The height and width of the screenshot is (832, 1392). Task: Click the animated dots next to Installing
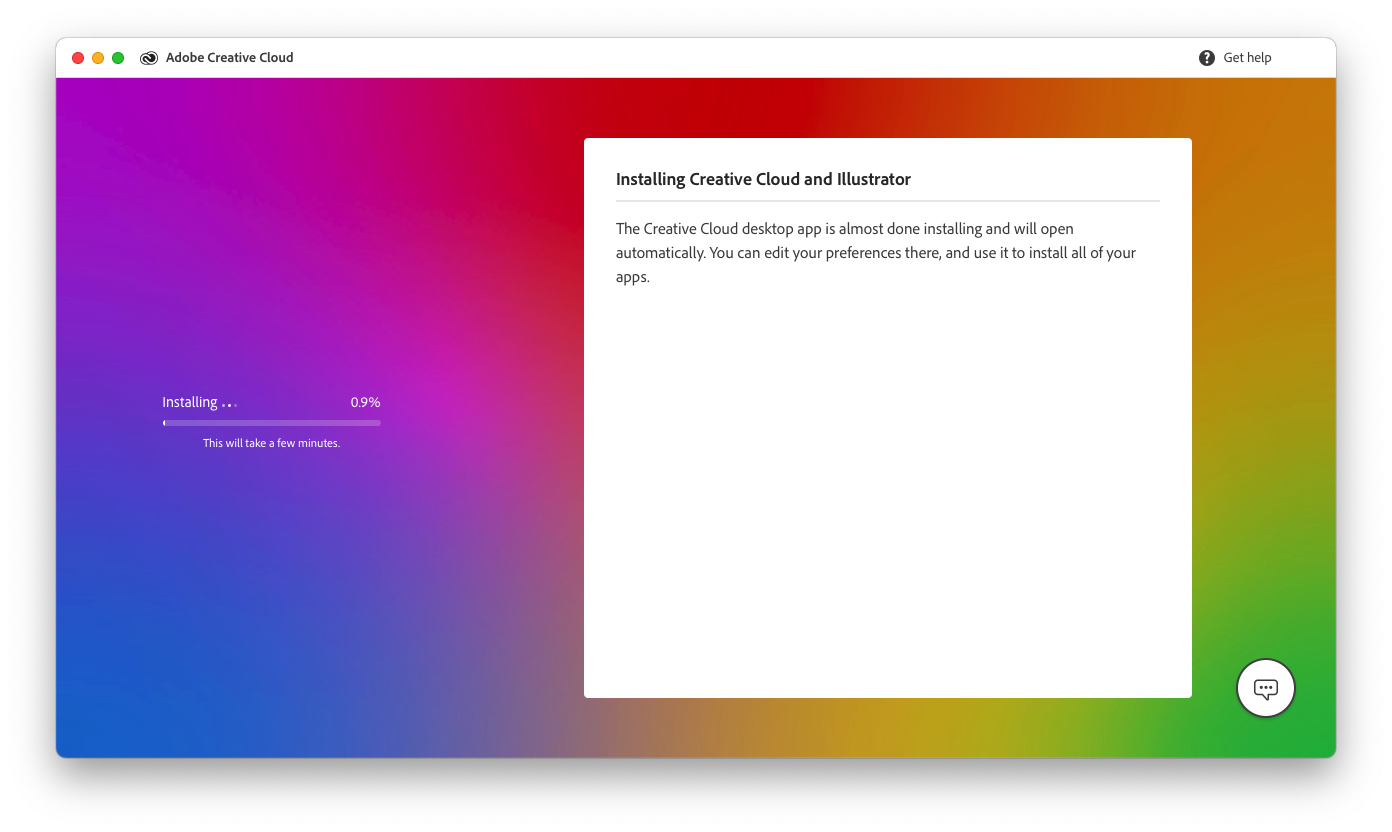[x=228, y=404]
